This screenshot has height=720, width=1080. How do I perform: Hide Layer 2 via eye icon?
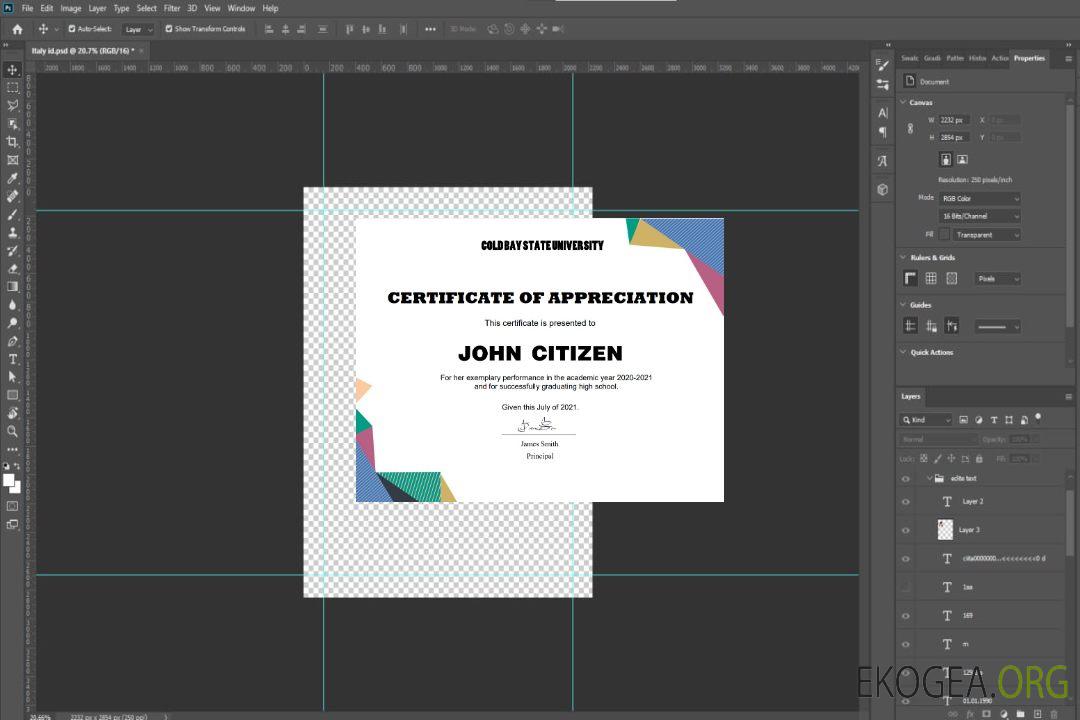coord(906,502)
